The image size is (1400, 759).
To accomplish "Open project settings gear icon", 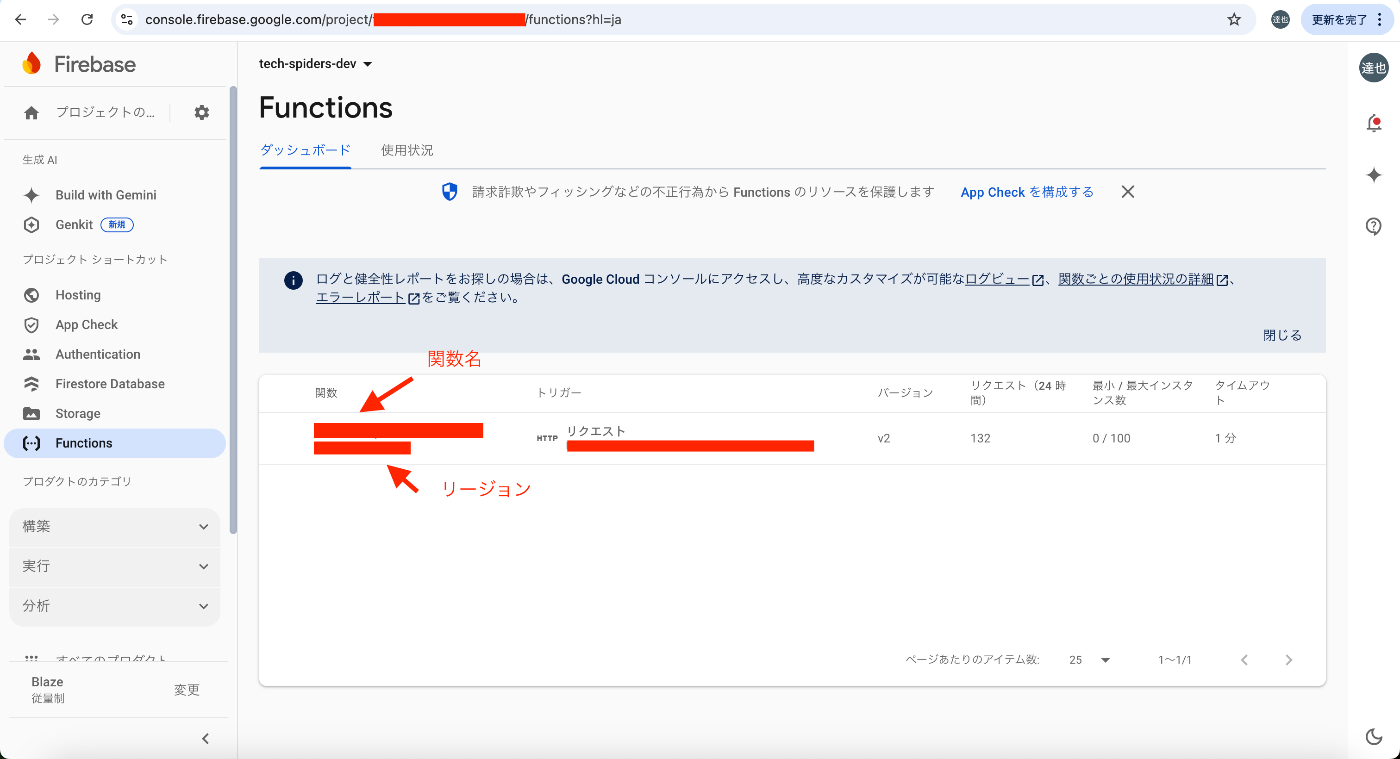I will [x=202, y=113].
